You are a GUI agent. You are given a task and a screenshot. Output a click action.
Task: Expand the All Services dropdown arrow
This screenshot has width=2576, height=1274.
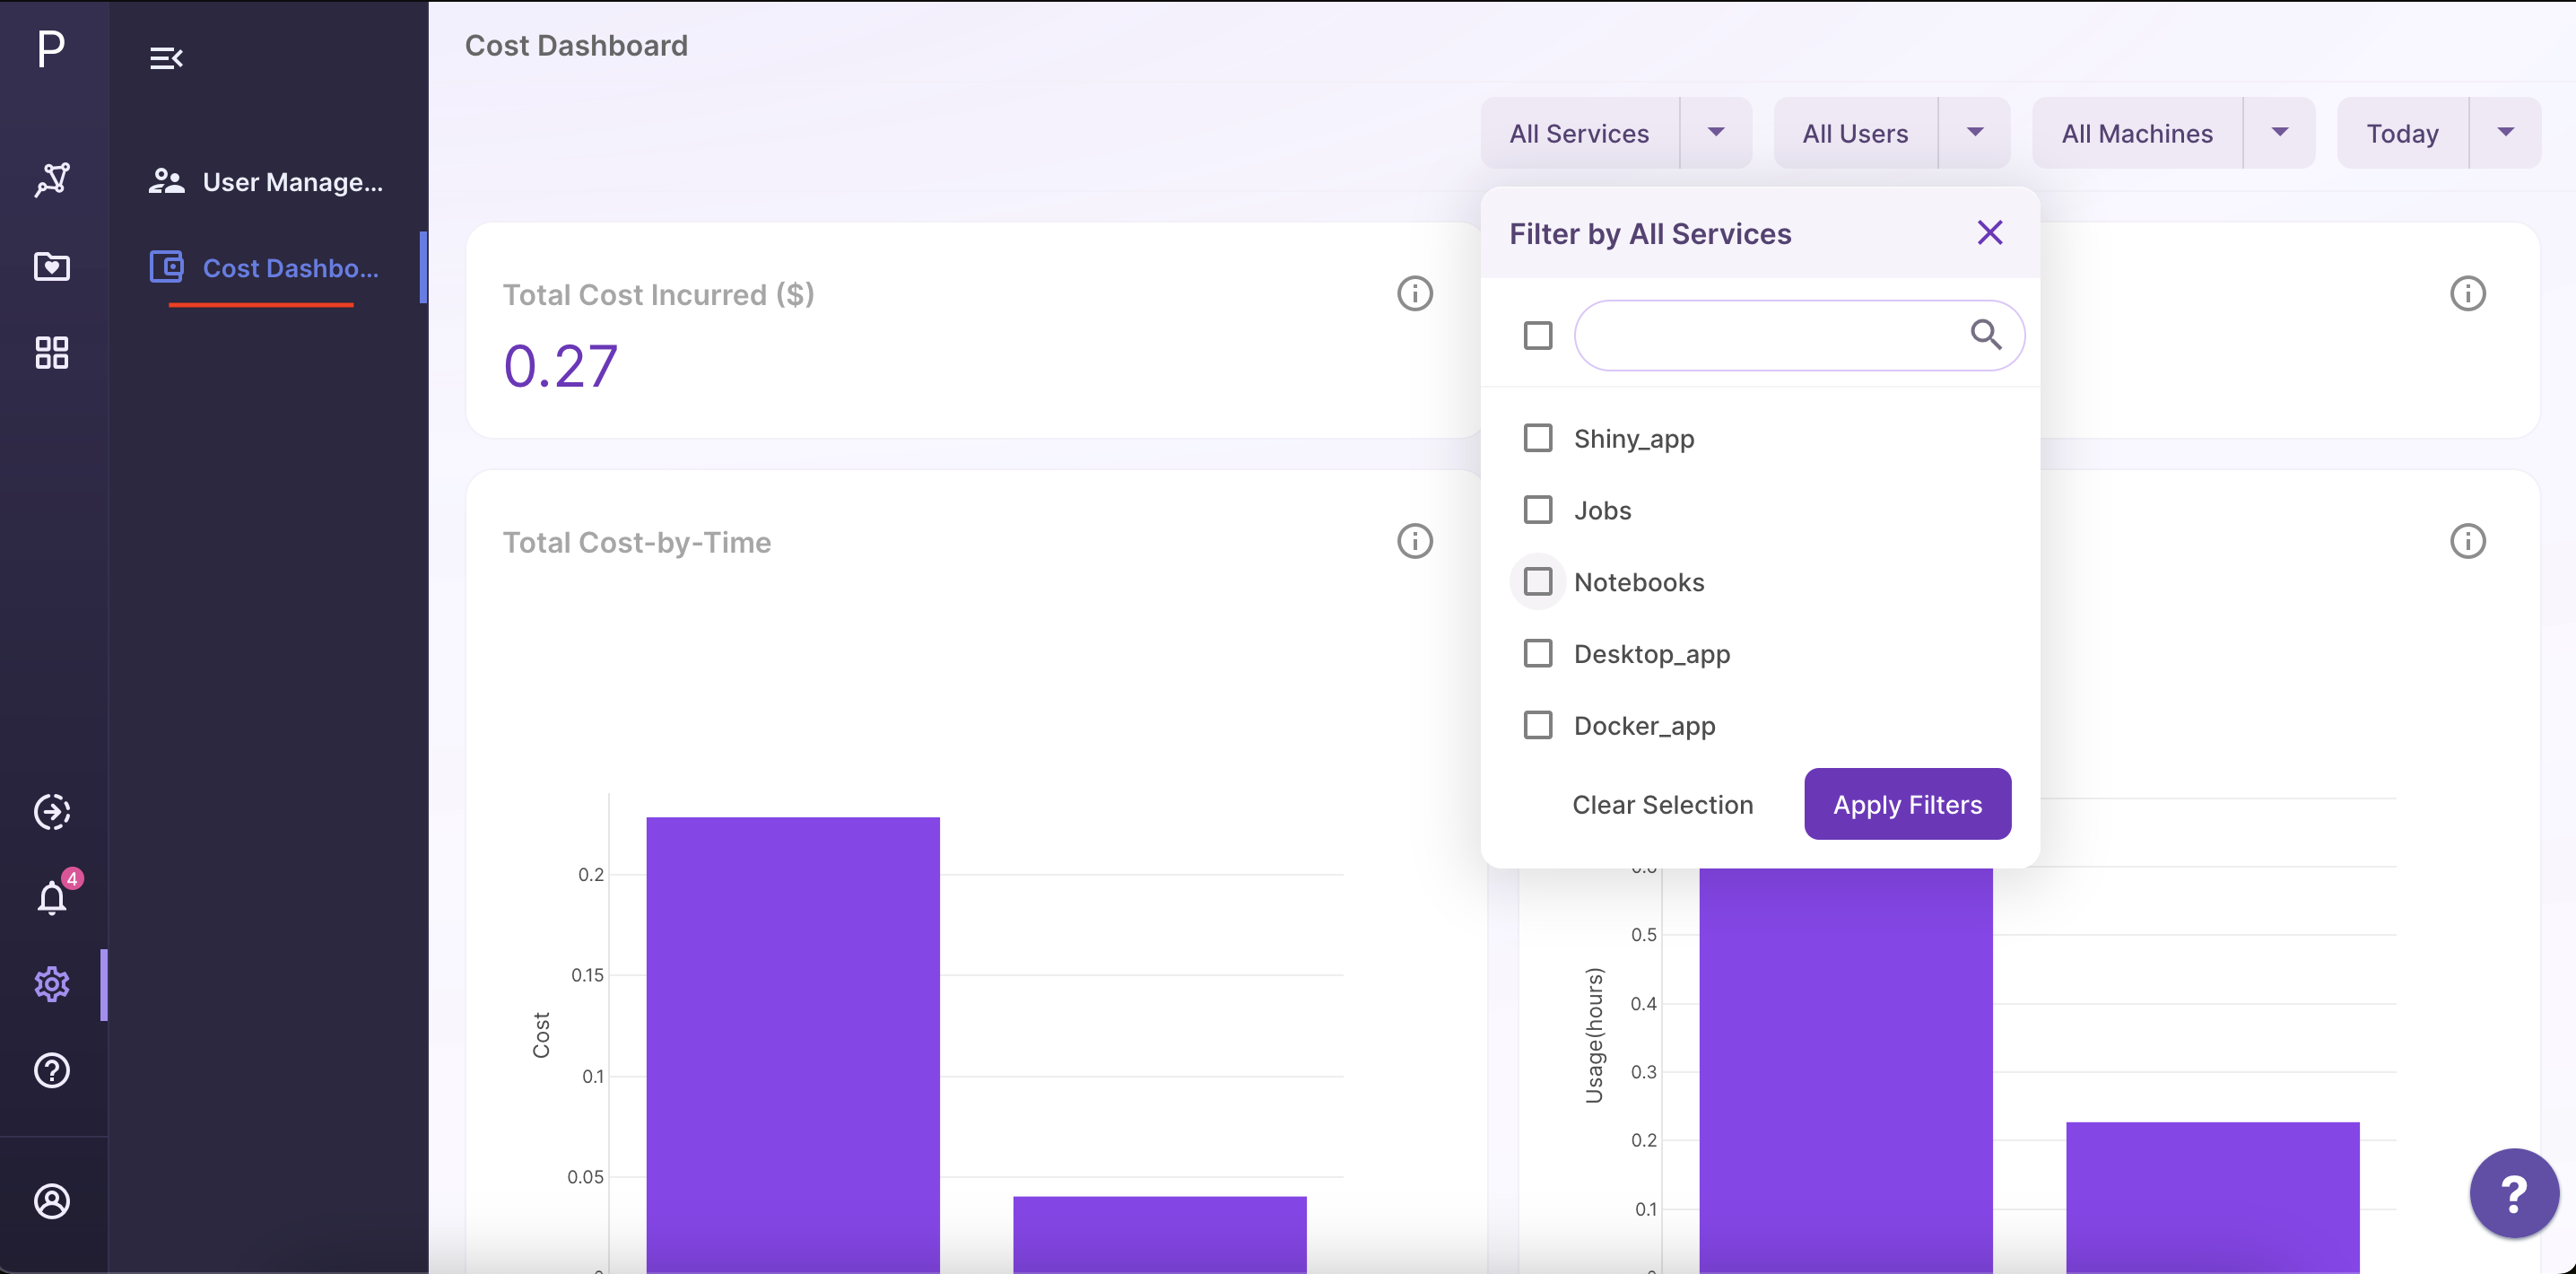click(1716, 132)
